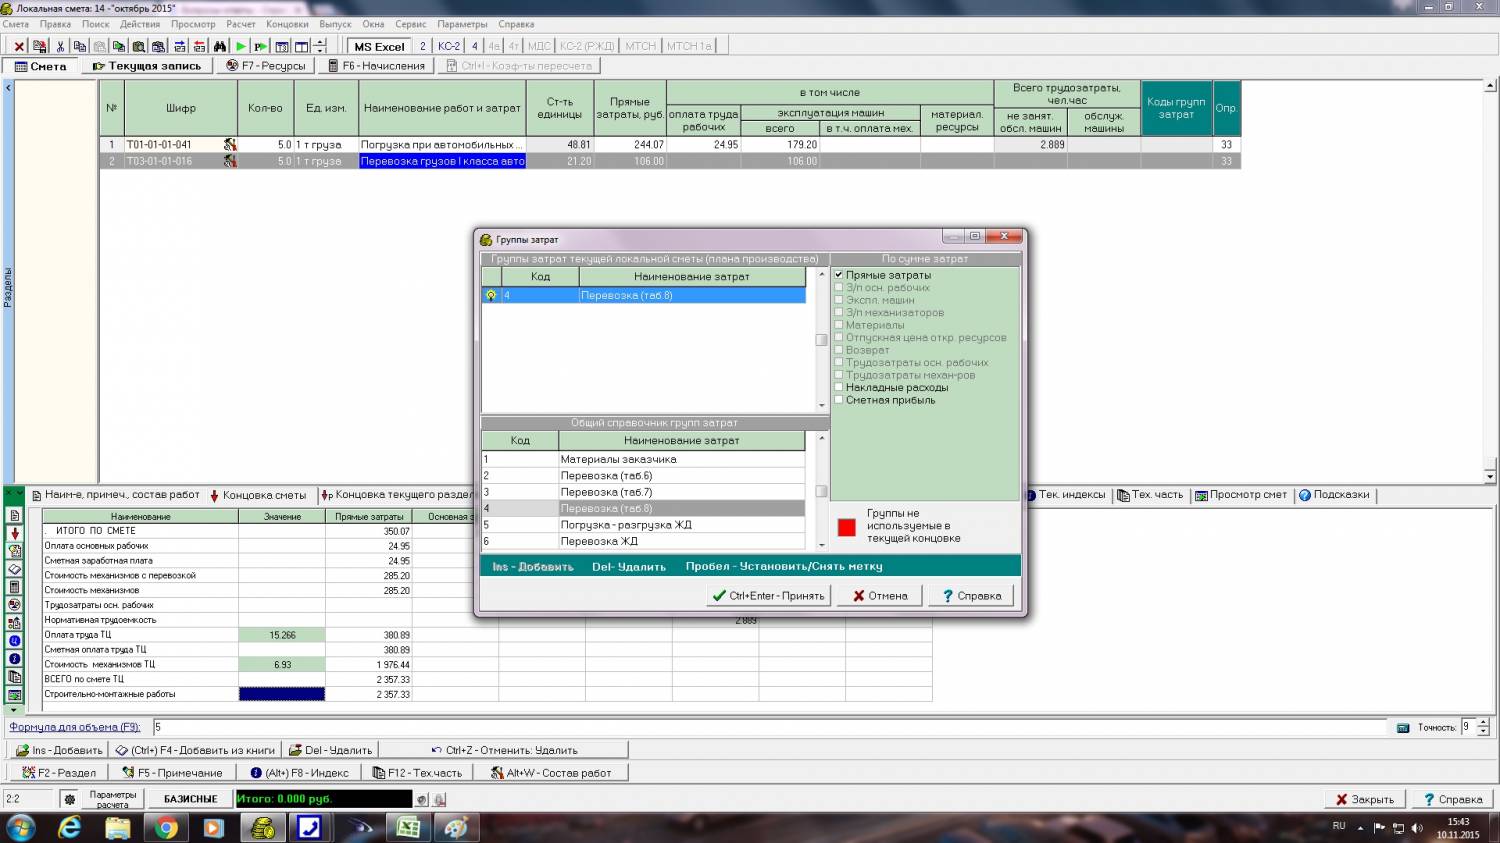
Task: Click the Точность spinner up arrow
Action: tap(1483, 723)
